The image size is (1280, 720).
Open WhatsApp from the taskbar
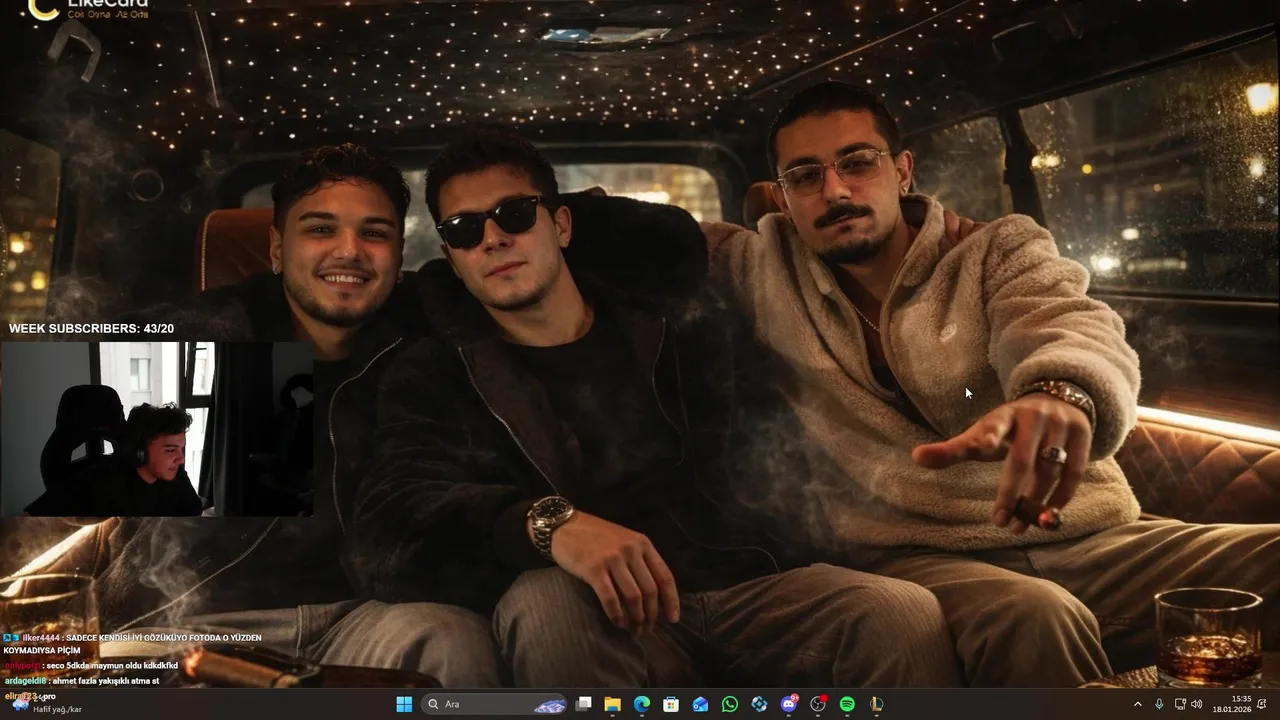pos(730,704)
